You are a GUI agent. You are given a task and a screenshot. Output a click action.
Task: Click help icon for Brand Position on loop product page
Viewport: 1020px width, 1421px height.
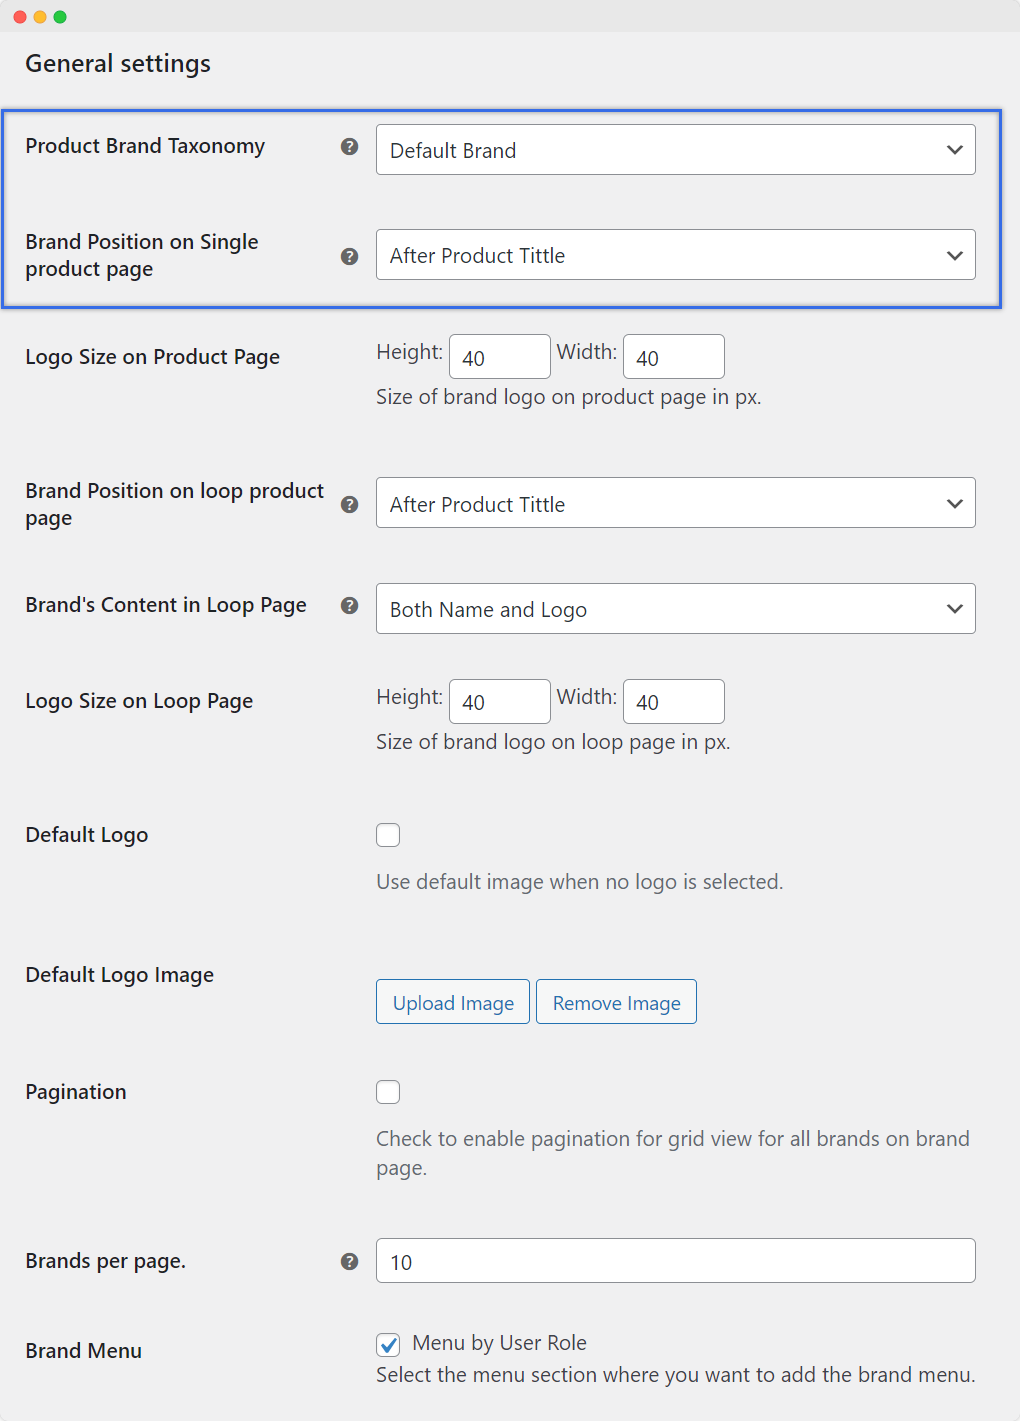click(349, 505)
